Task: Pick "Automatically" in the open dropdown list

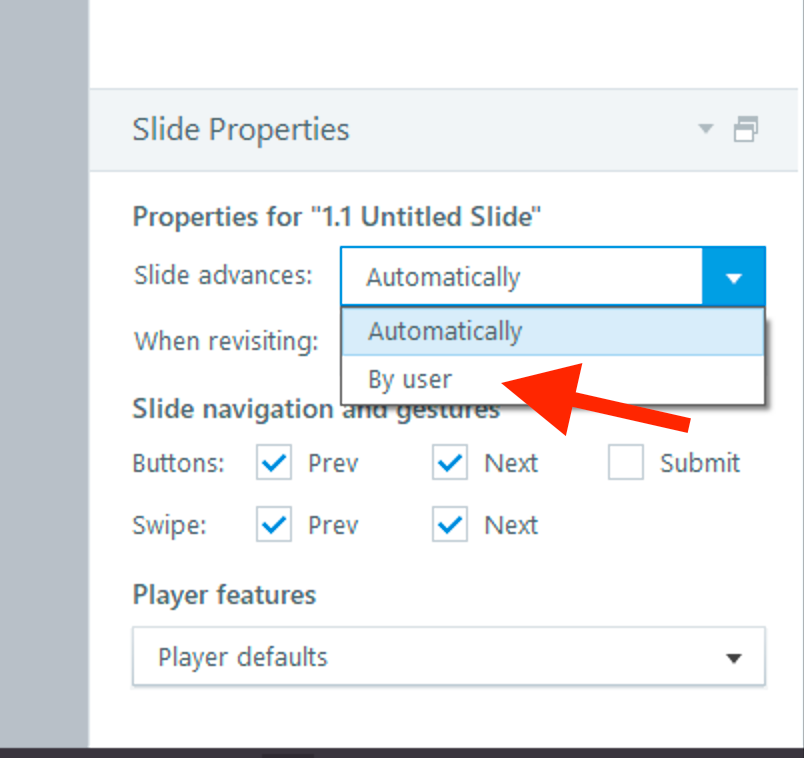Action: pos(445,331)
